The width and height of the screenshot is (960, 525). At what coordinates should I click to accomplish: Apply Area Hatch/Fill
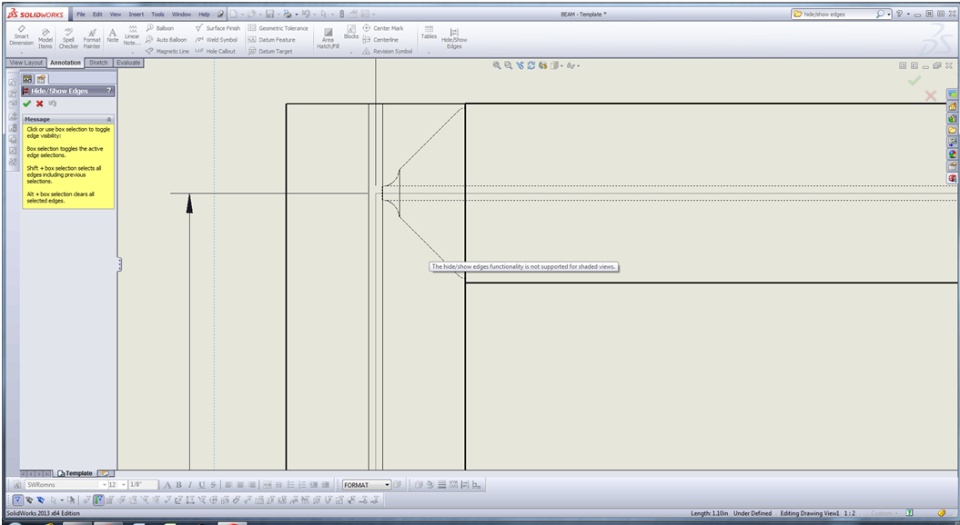[x=328, y=38]
